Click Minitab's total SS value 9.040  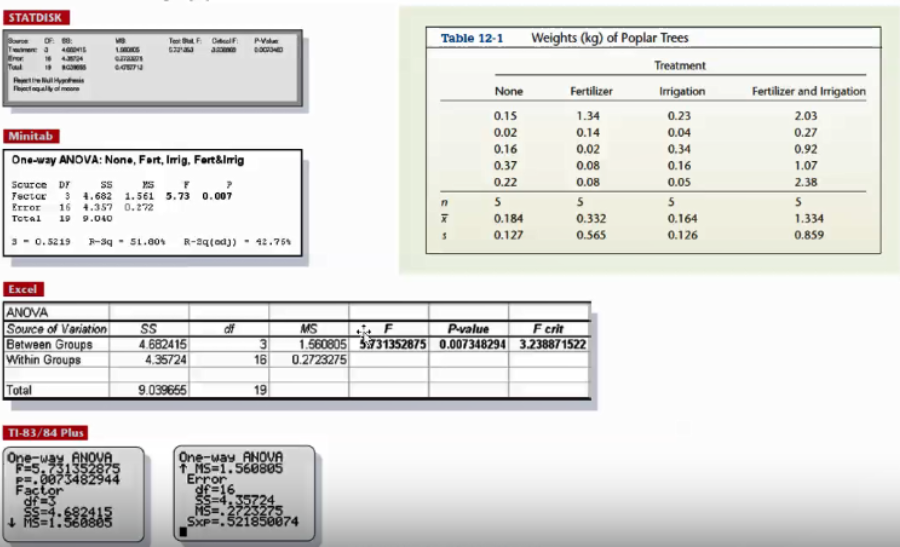[98, 219]
